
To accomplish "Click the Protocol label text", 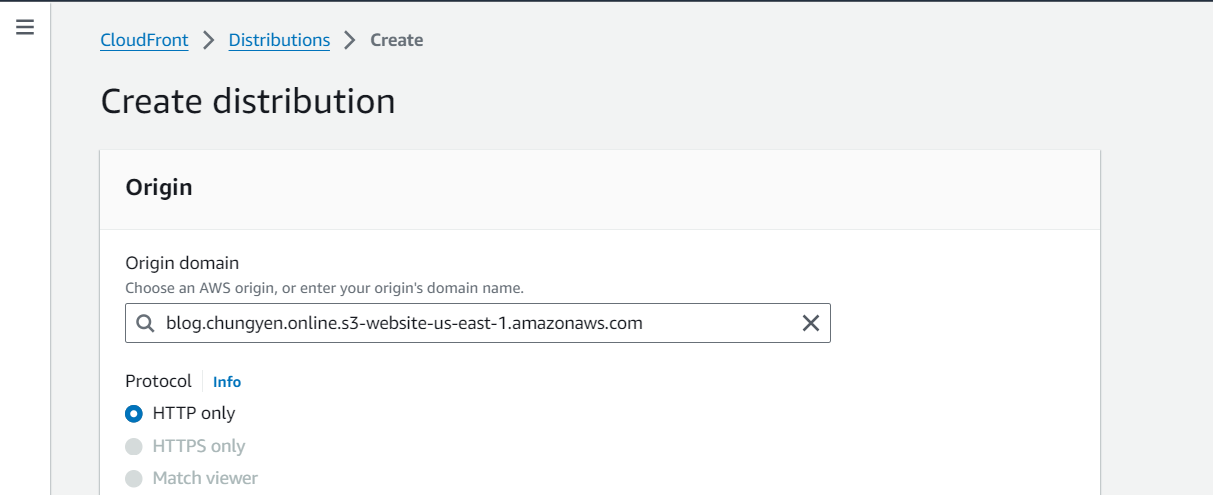I will (x=158, y=381).
